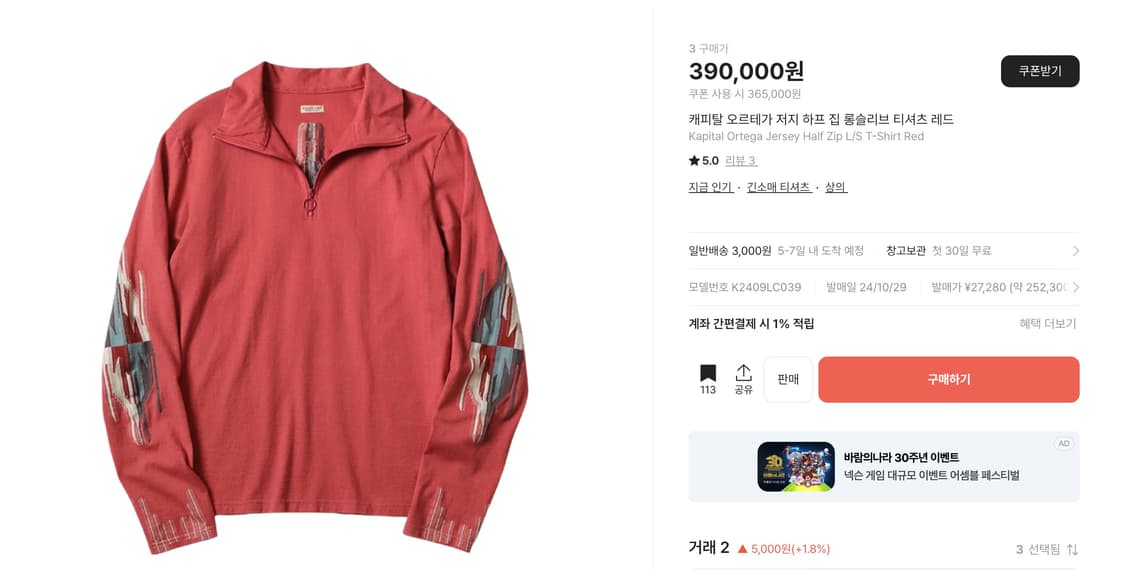Click the 쿠폰받기 coupon button
The image size is (1125, 570).
1040,71
